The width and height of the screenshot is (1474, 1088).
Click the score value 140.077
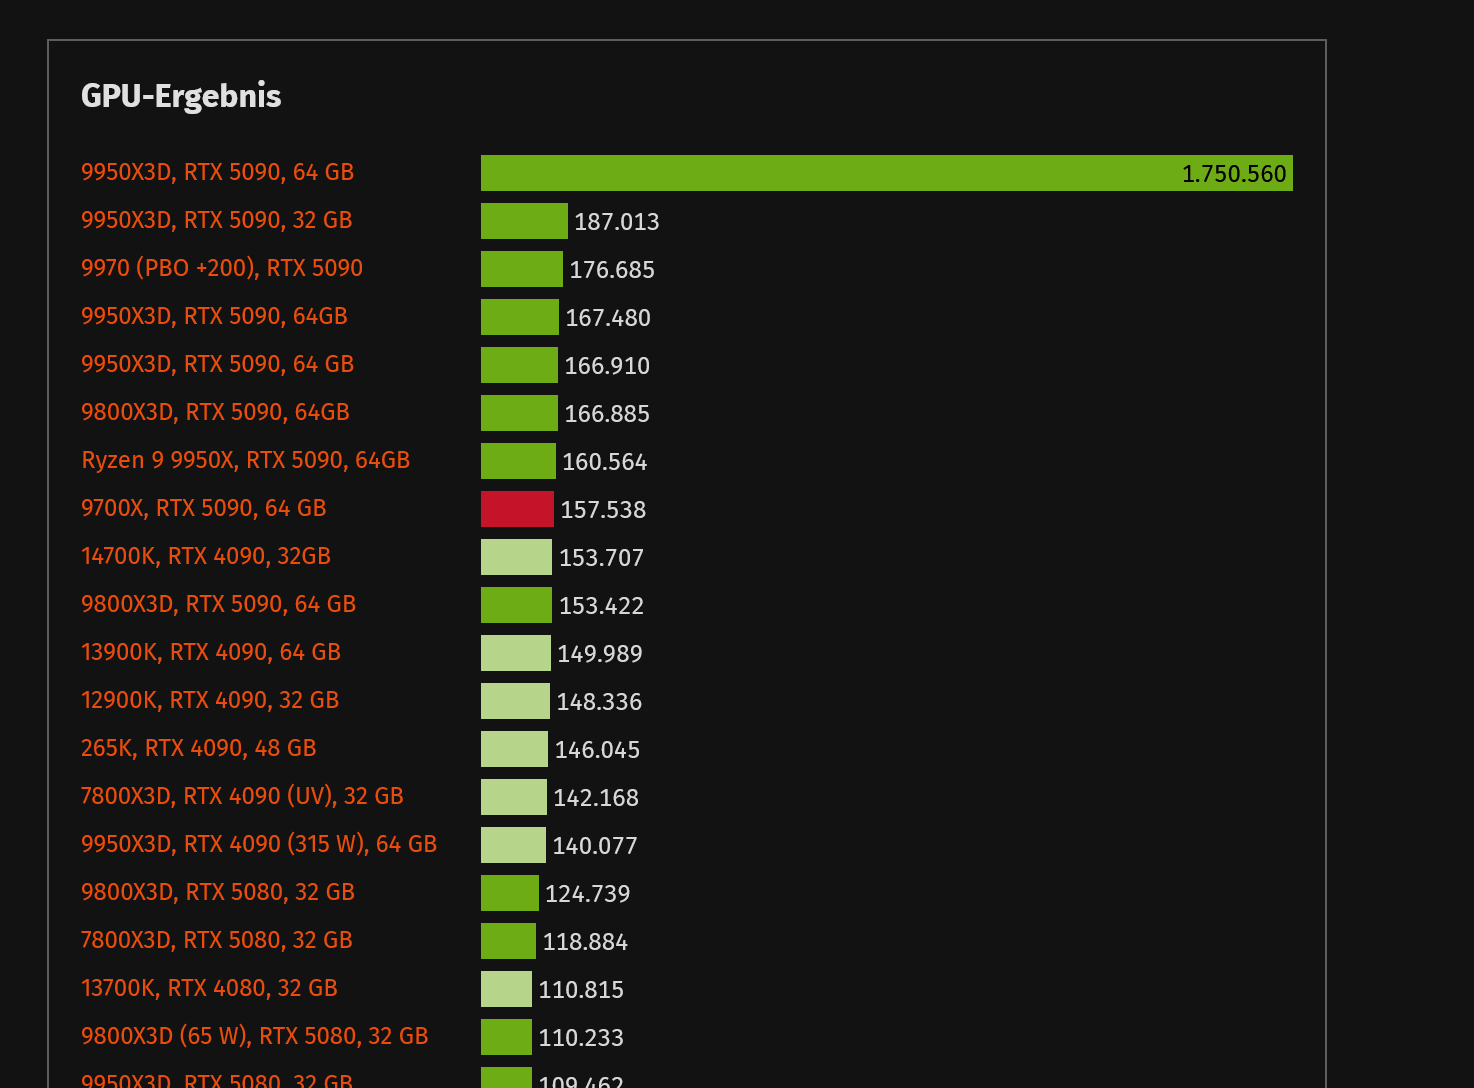[595, 846]
